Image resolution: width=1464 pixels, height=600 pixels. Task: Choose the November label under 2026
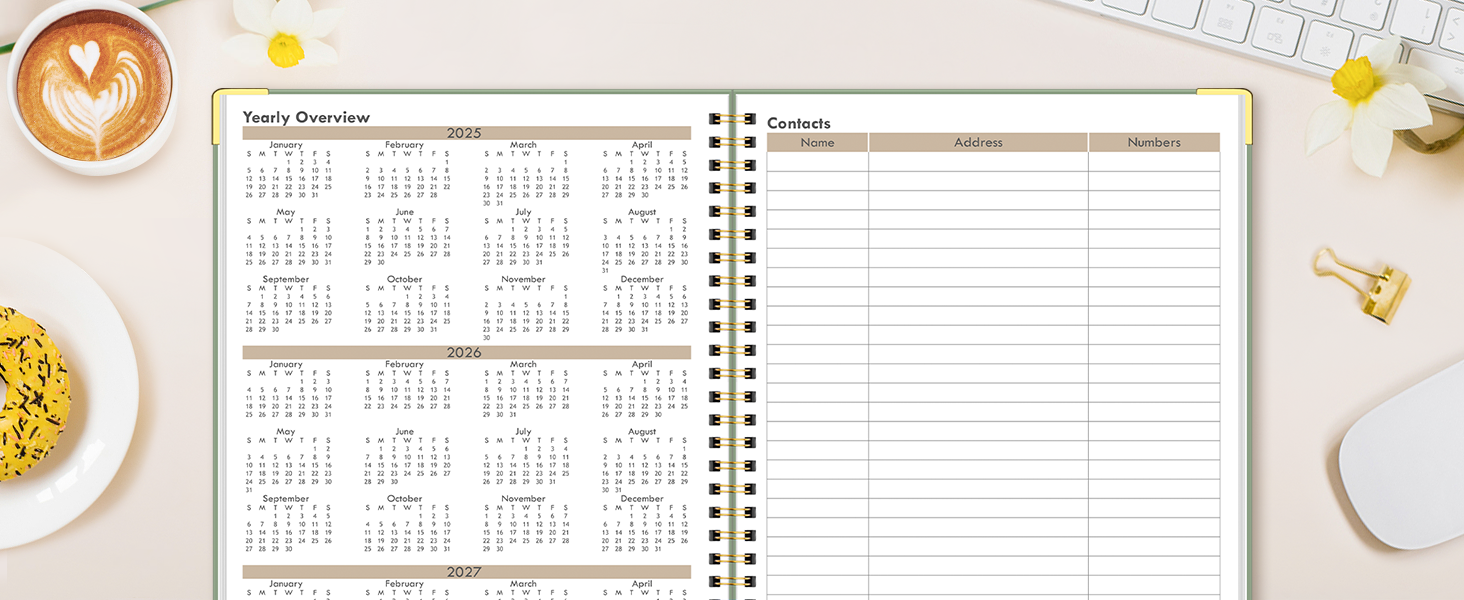524,499
